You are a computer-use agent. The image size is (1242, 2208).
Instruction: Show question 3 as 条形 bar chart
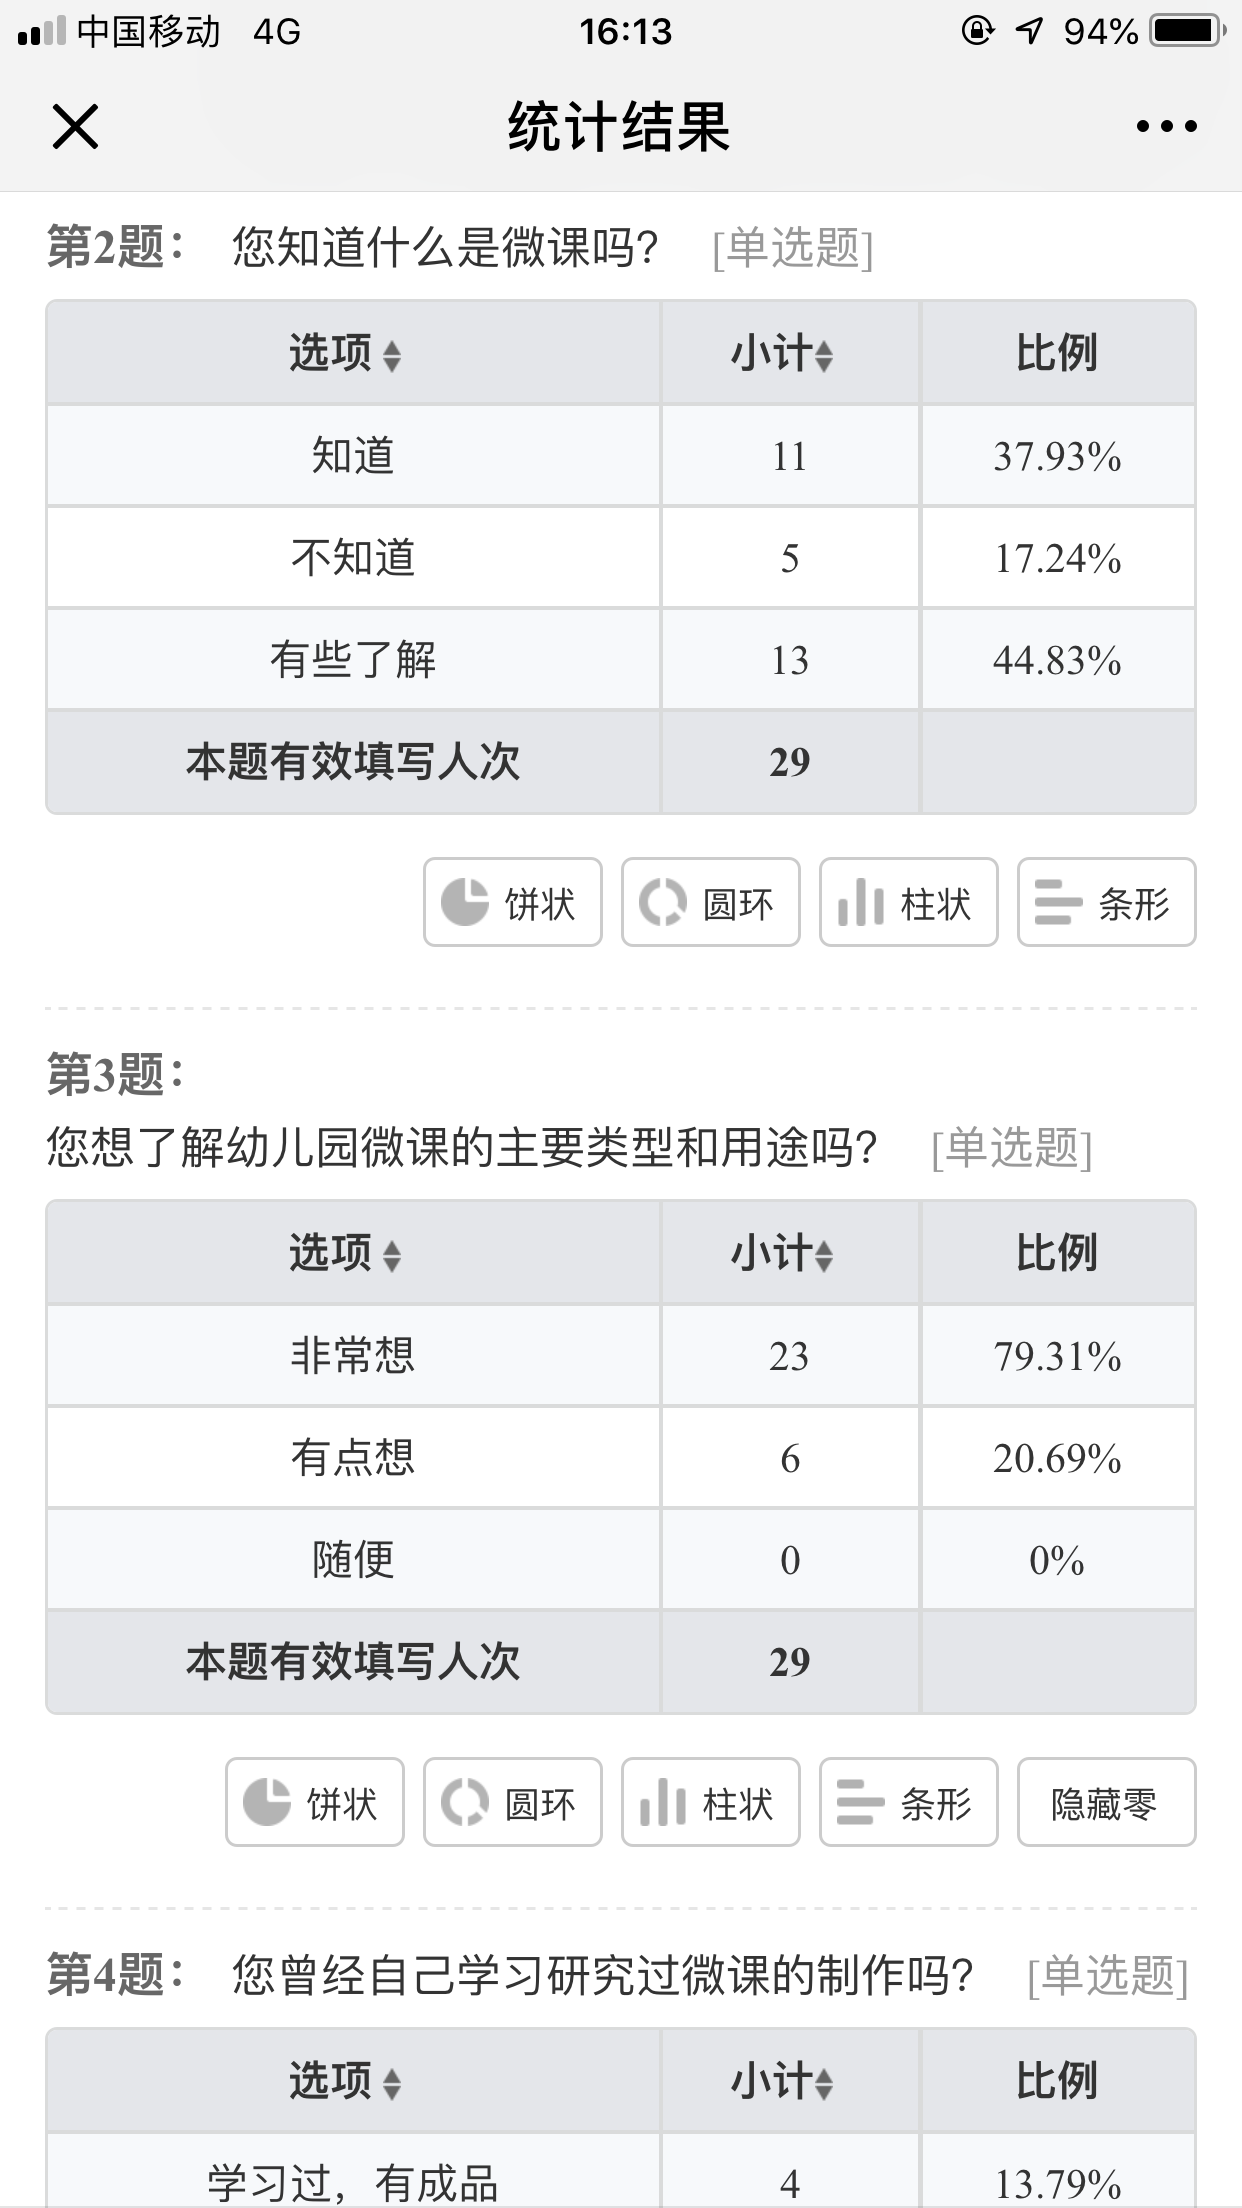click(908, 1802)
